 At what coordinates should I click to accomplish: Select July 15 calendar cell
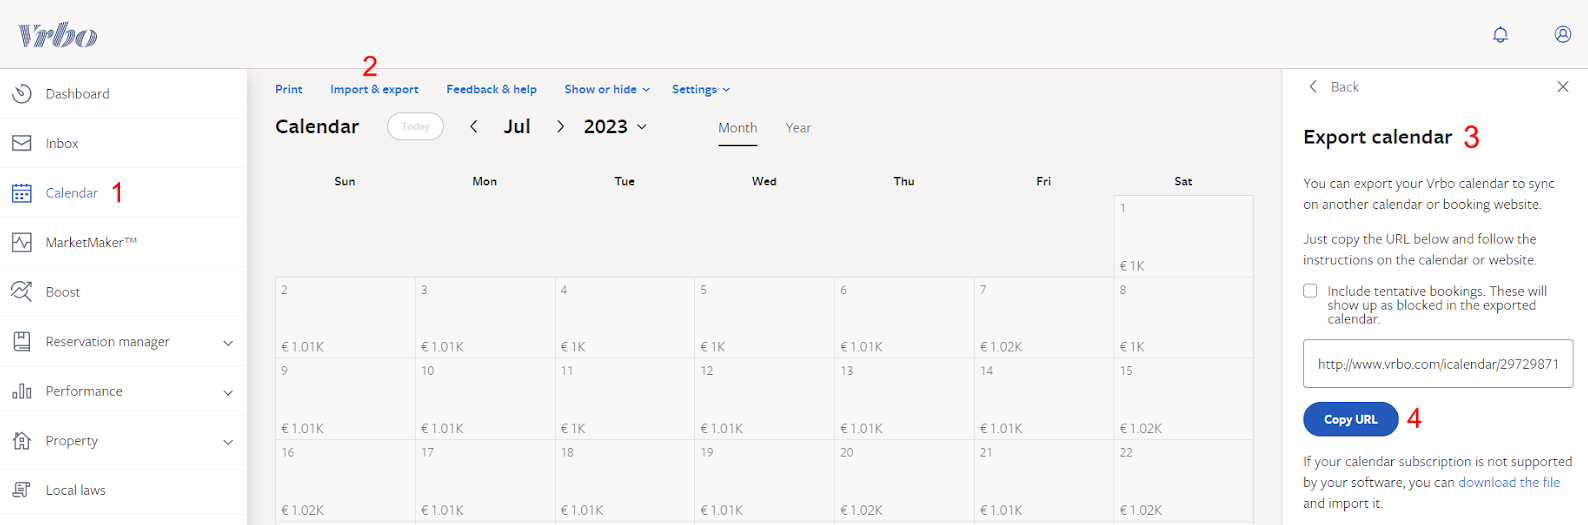coord(1183,399)
